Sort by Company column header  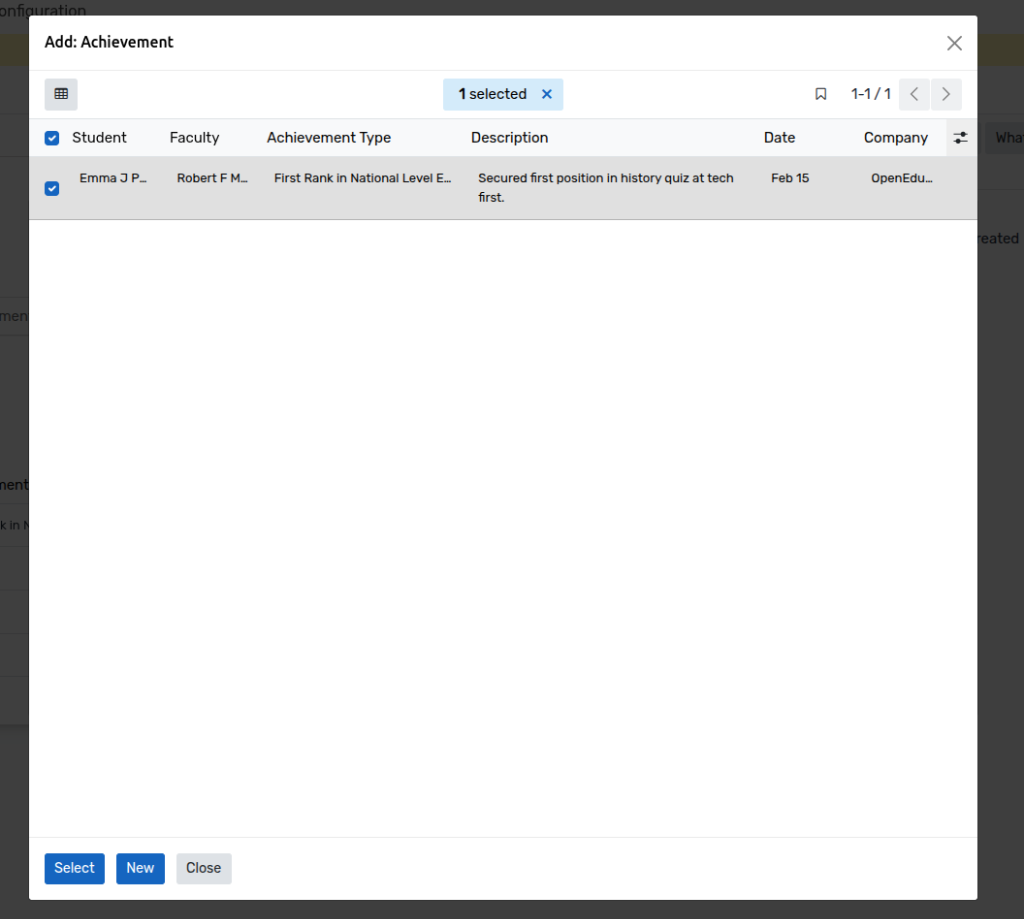coord(896,138)
